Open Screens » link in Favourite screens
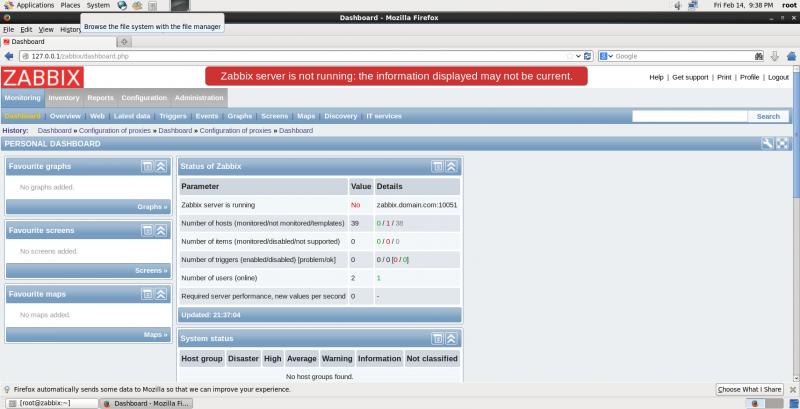800x409 pixels. click(x=151, y=271)
